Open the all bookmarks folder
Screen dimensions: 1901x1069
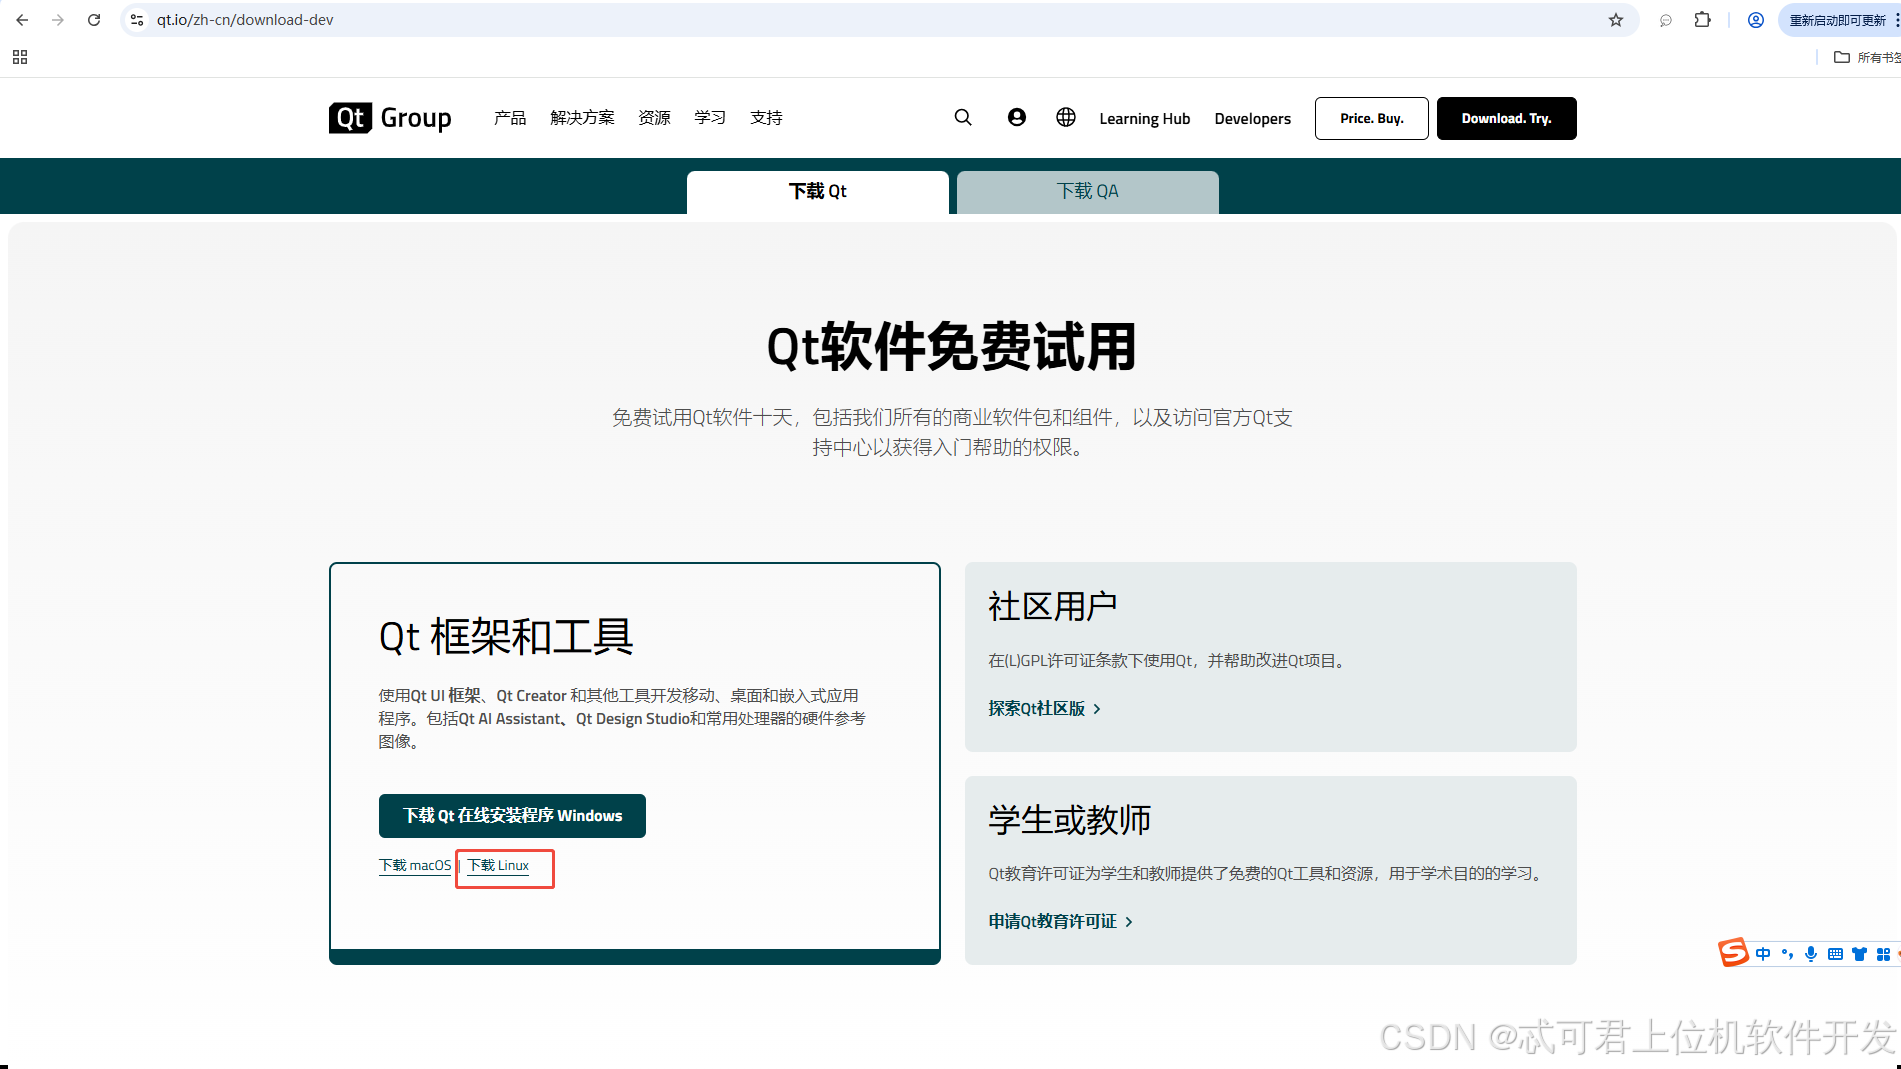click(x=1867, y=57)
